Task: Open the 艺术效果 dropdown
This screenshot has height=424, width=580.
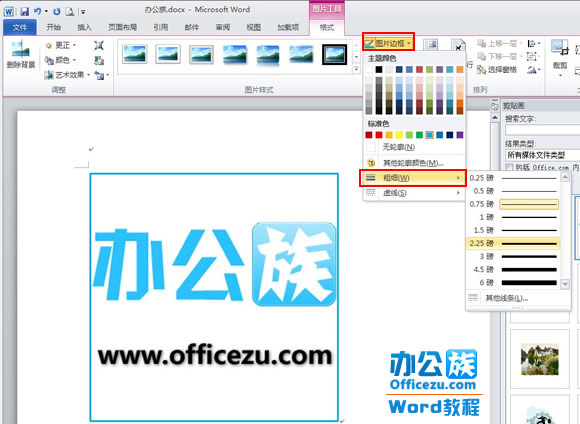Action: pos(67,75)
